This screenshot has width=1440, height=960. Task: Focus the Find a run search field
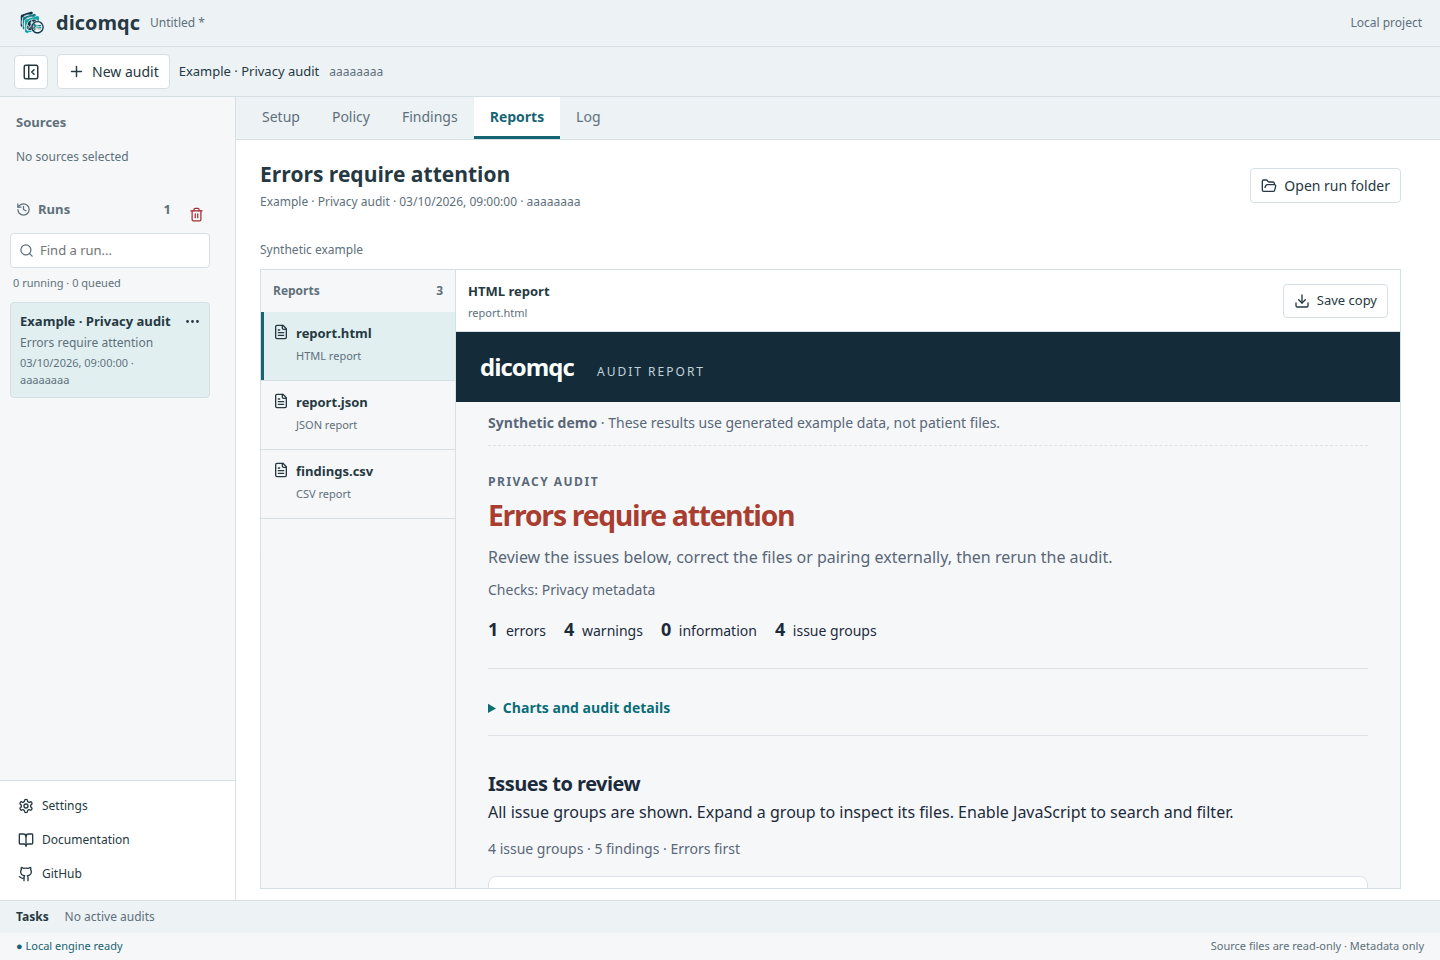(x=110, y=251)
